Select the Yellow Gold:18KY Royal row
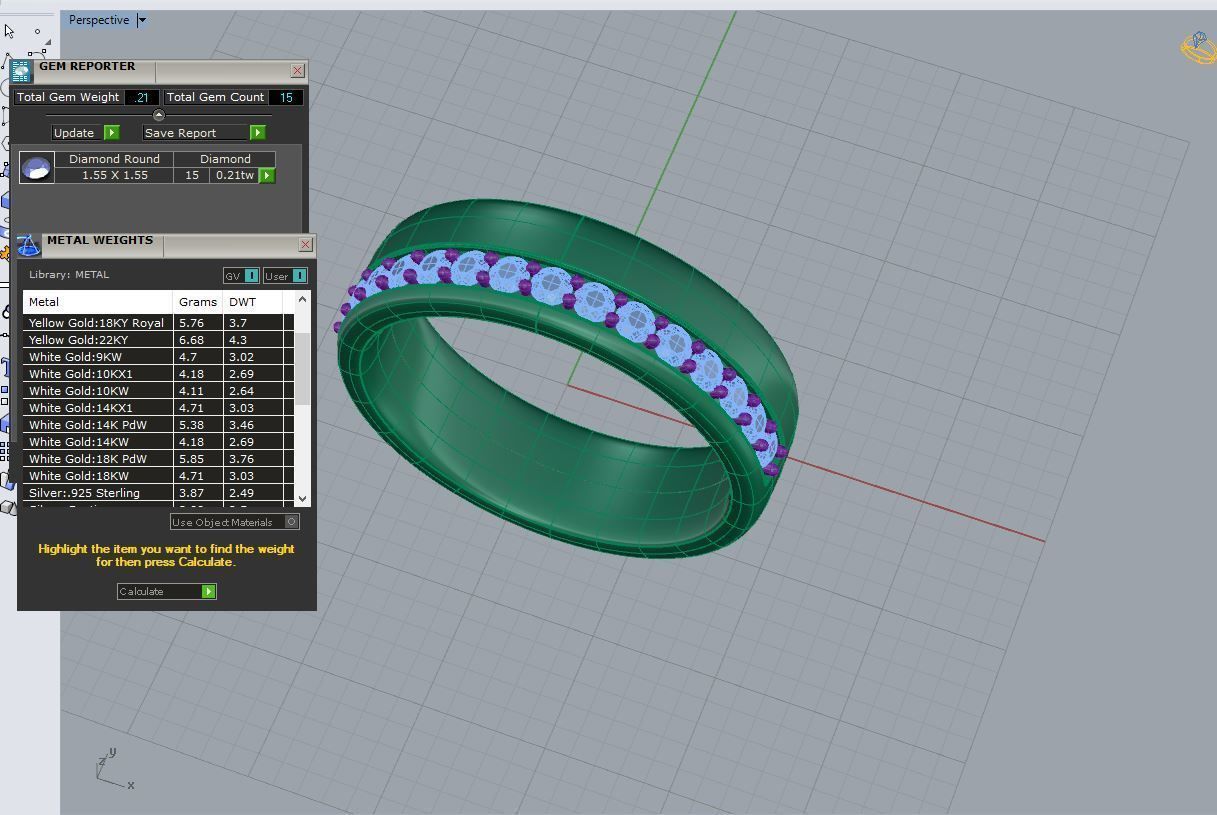 (158, 323)
